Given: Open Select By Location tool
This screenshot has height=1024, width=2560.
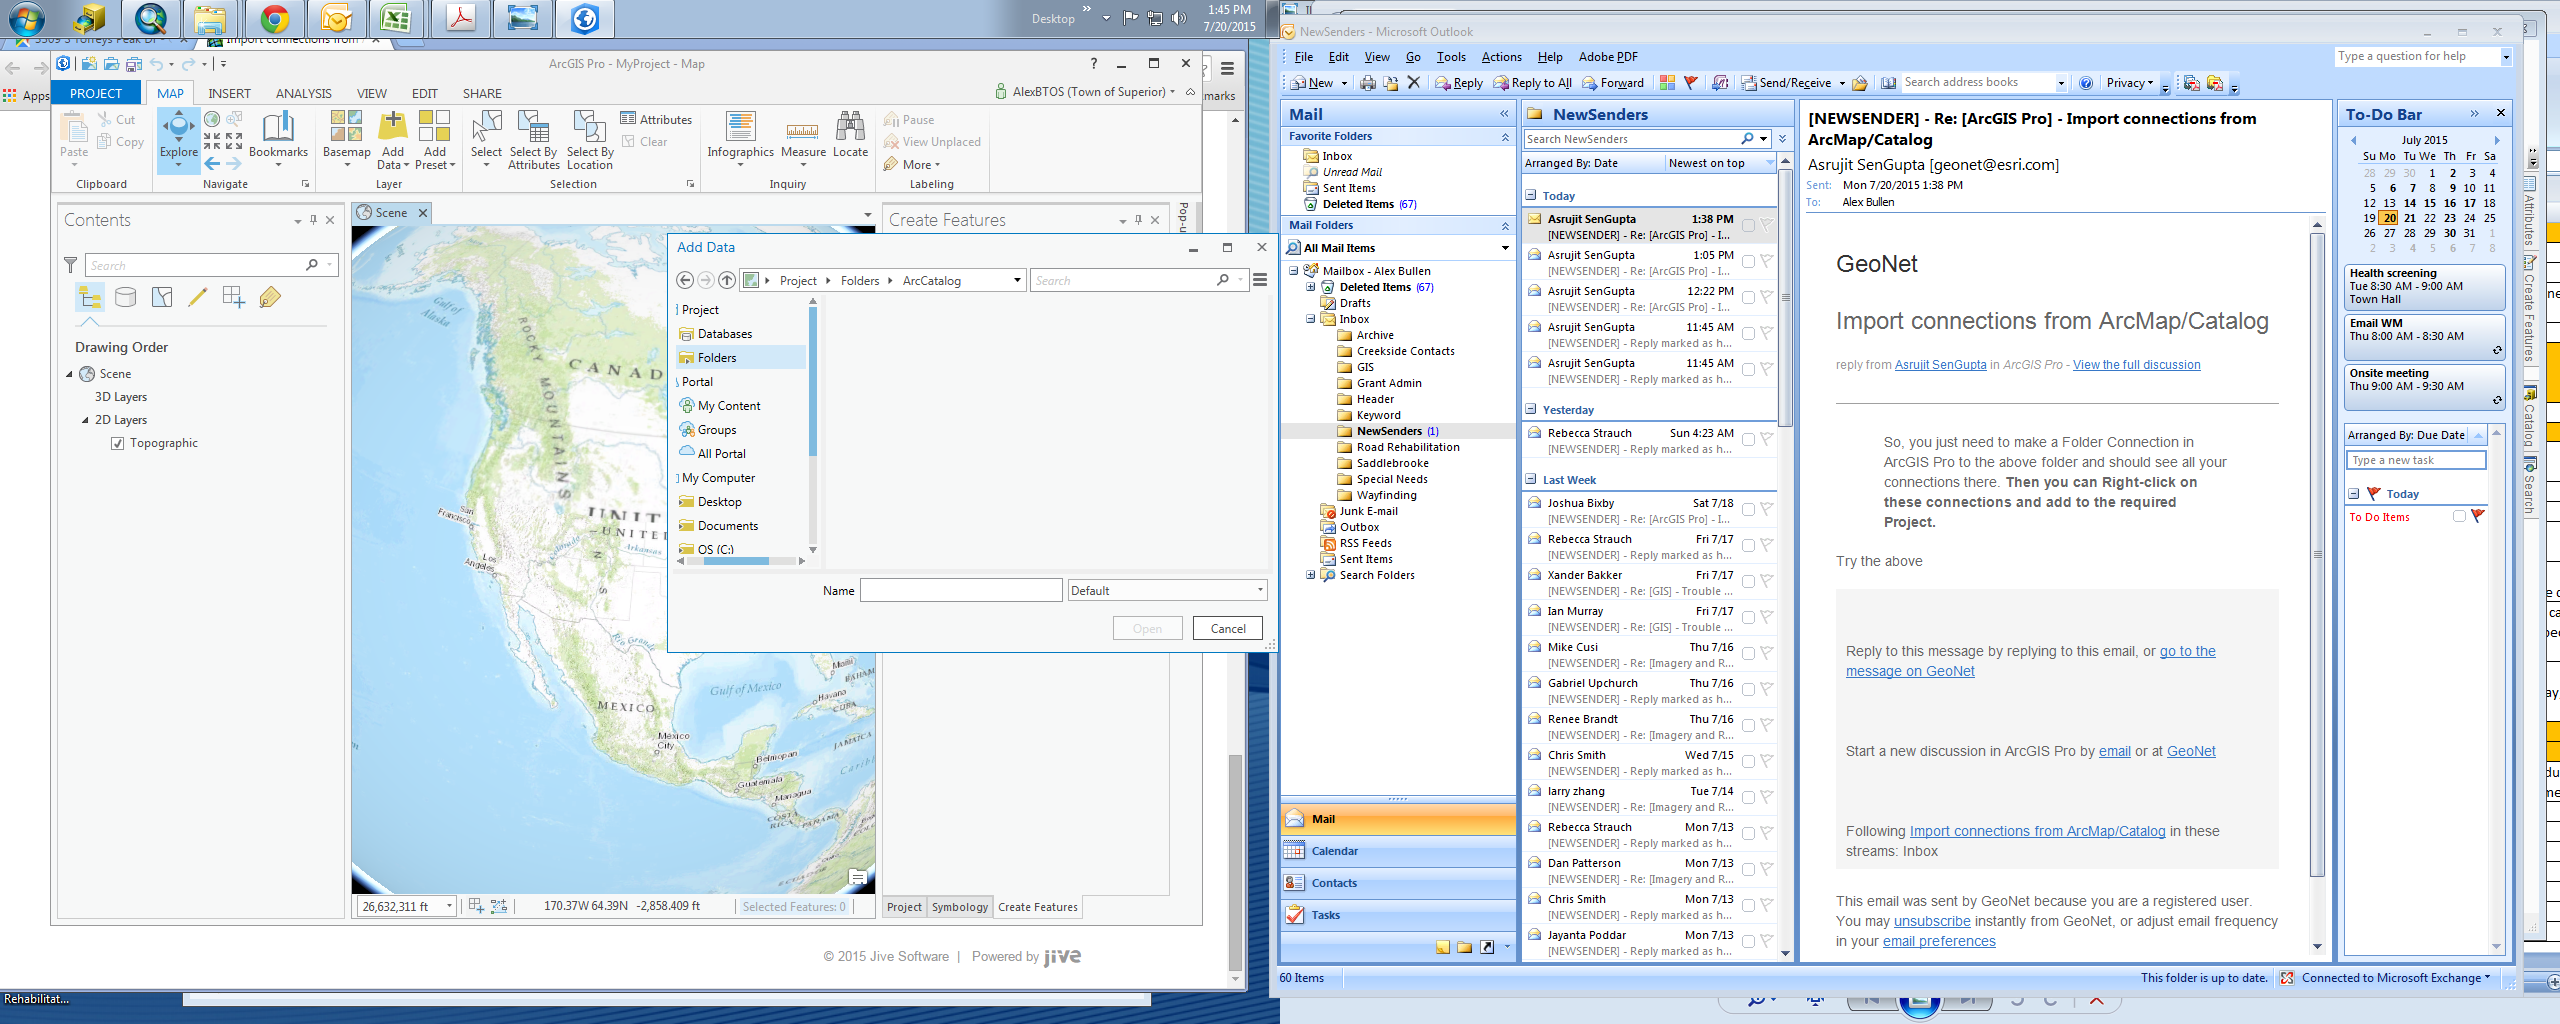Looking at the screenshot, I should pyautogui.click(x=589, y=138).
